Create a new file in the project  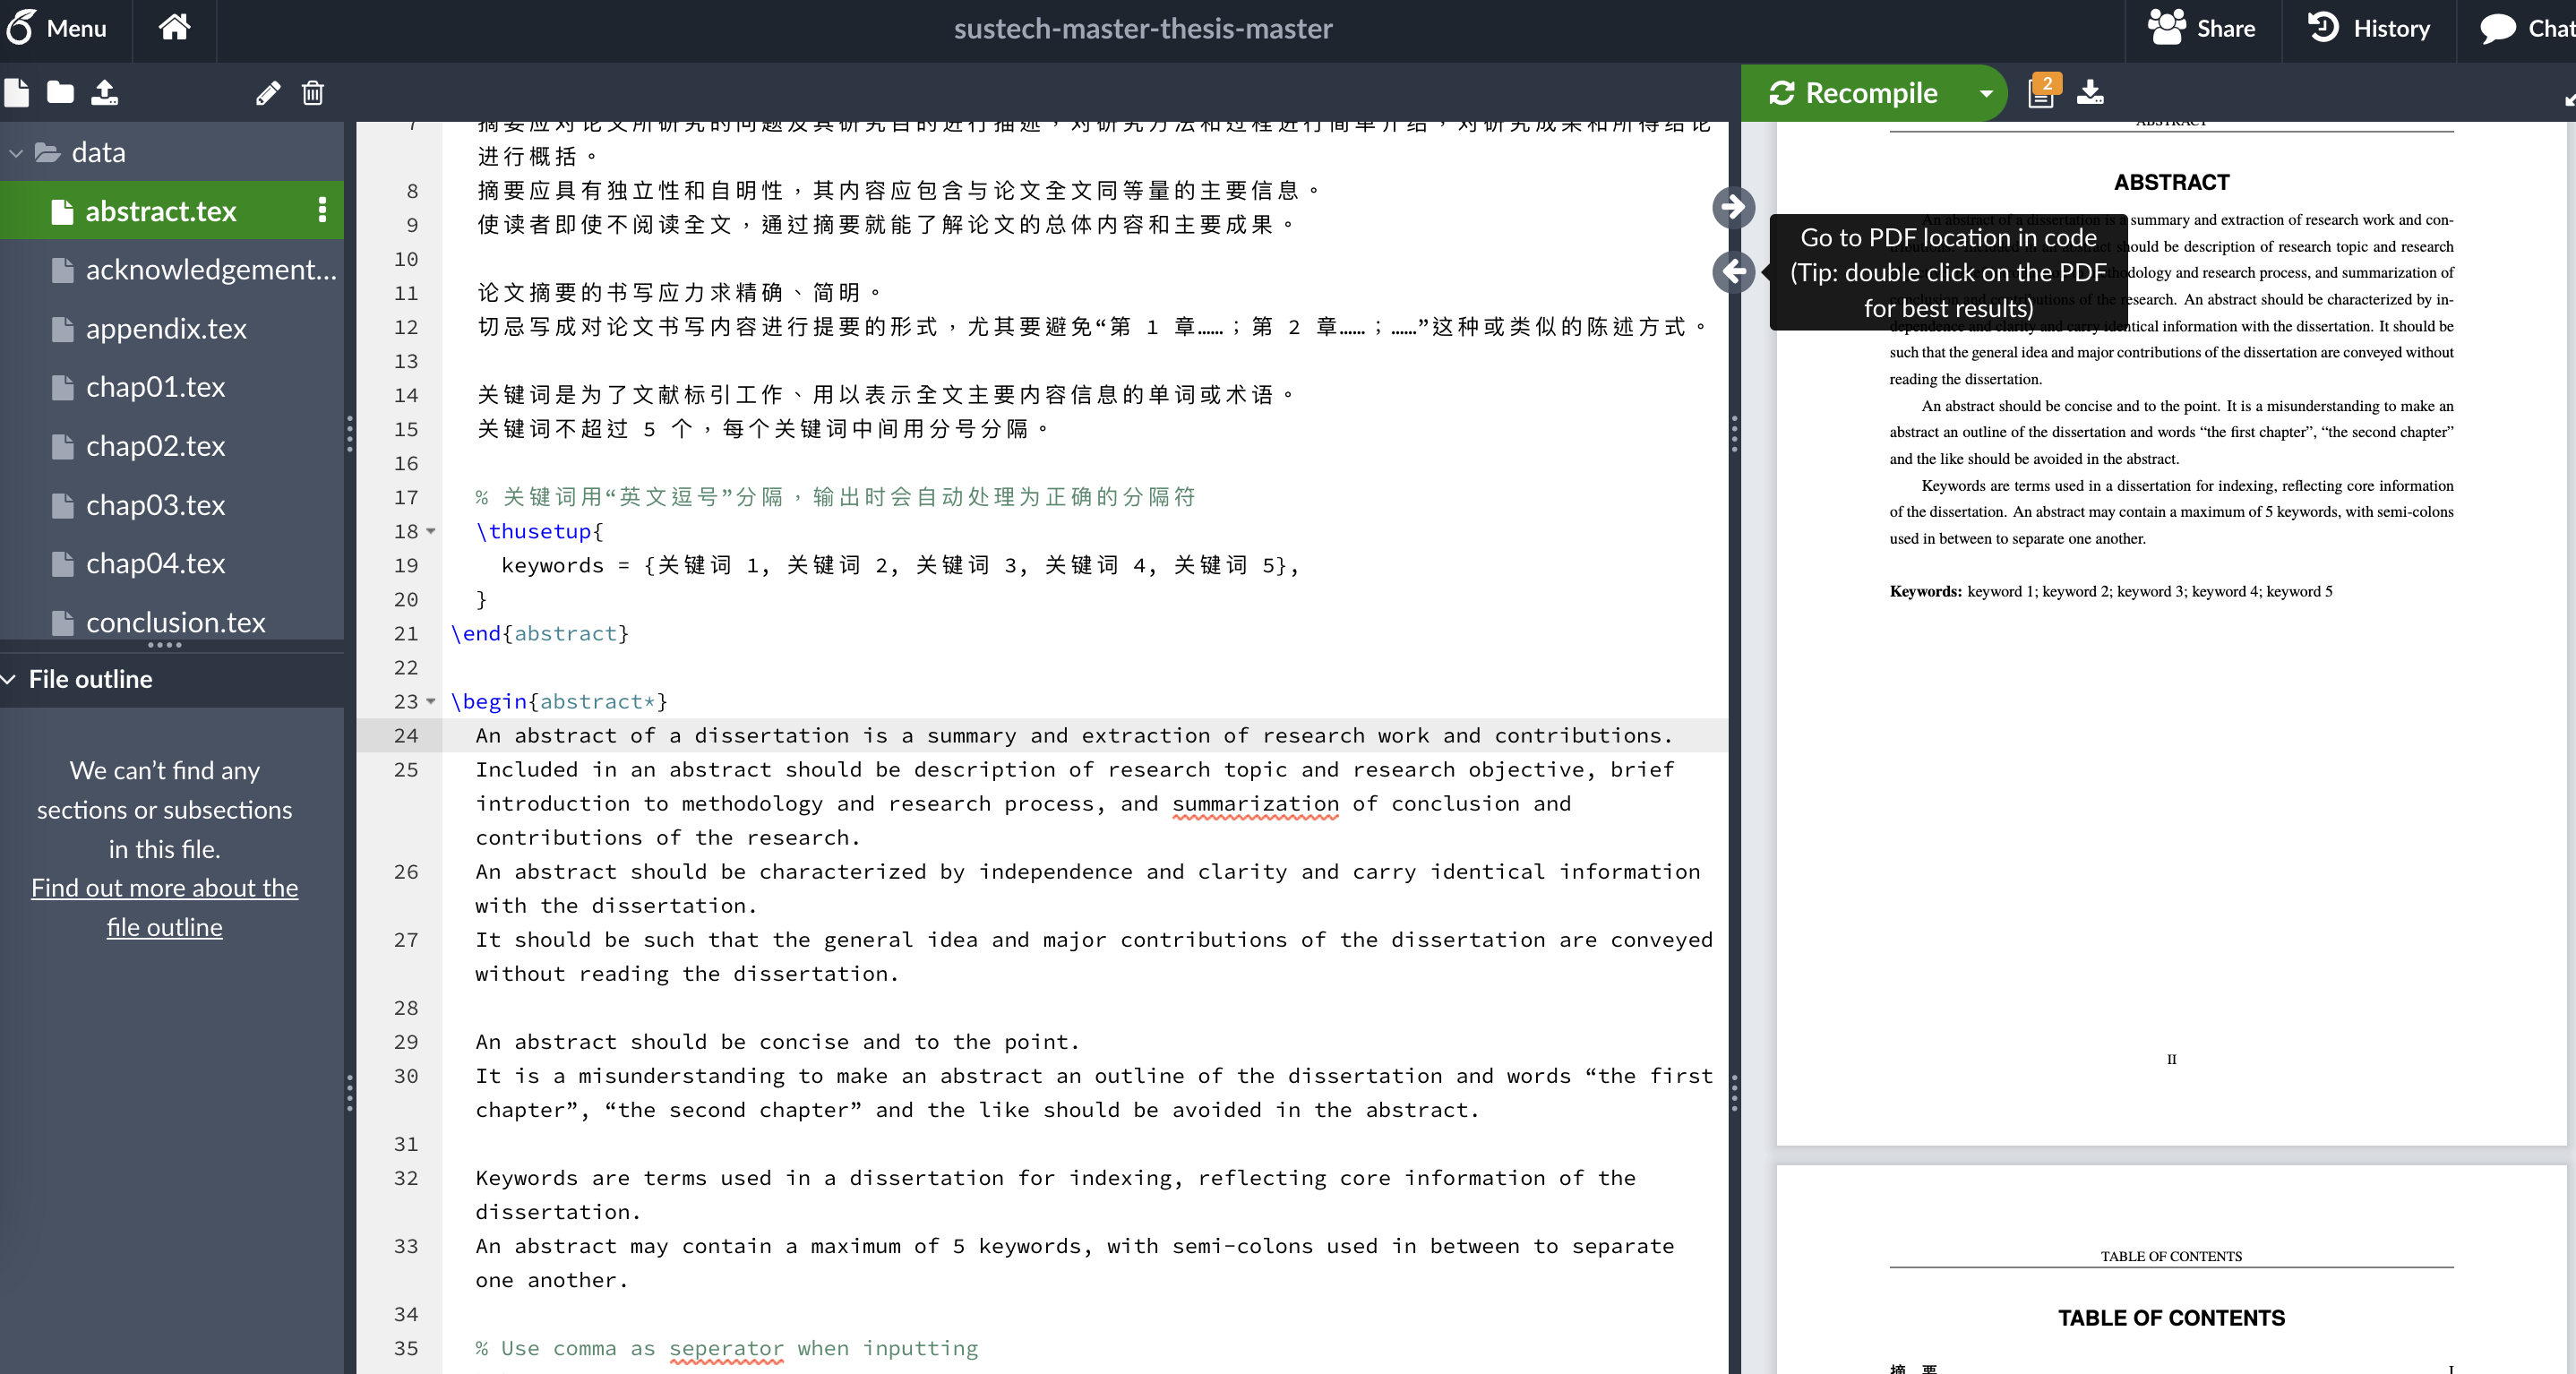(17, 92)
